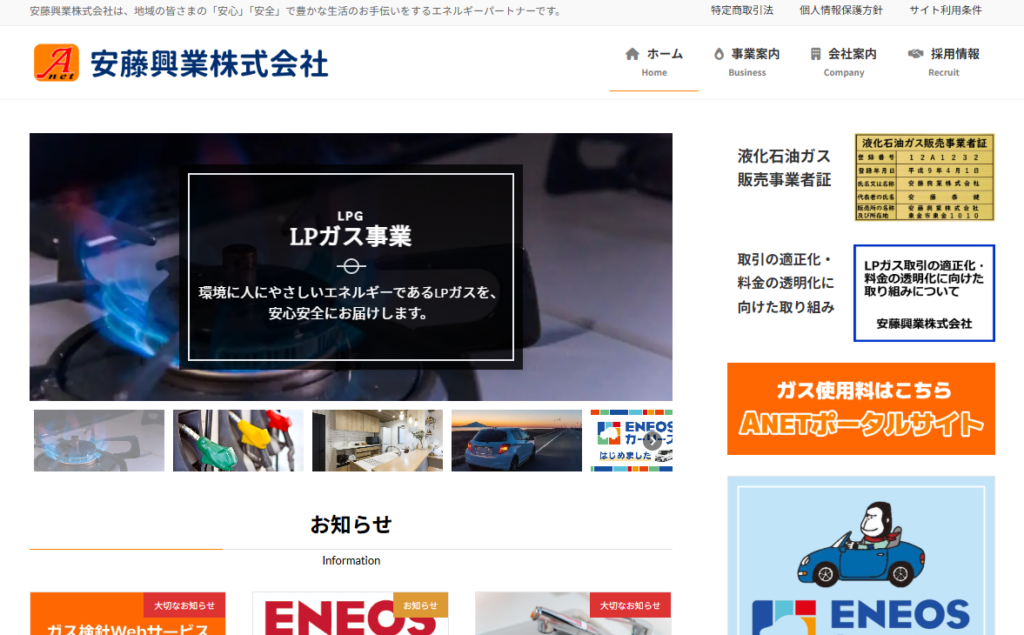
Task: Click the 液化石油ガス販売事業者証 sidebar label
Action: click(x=784, y=168)
